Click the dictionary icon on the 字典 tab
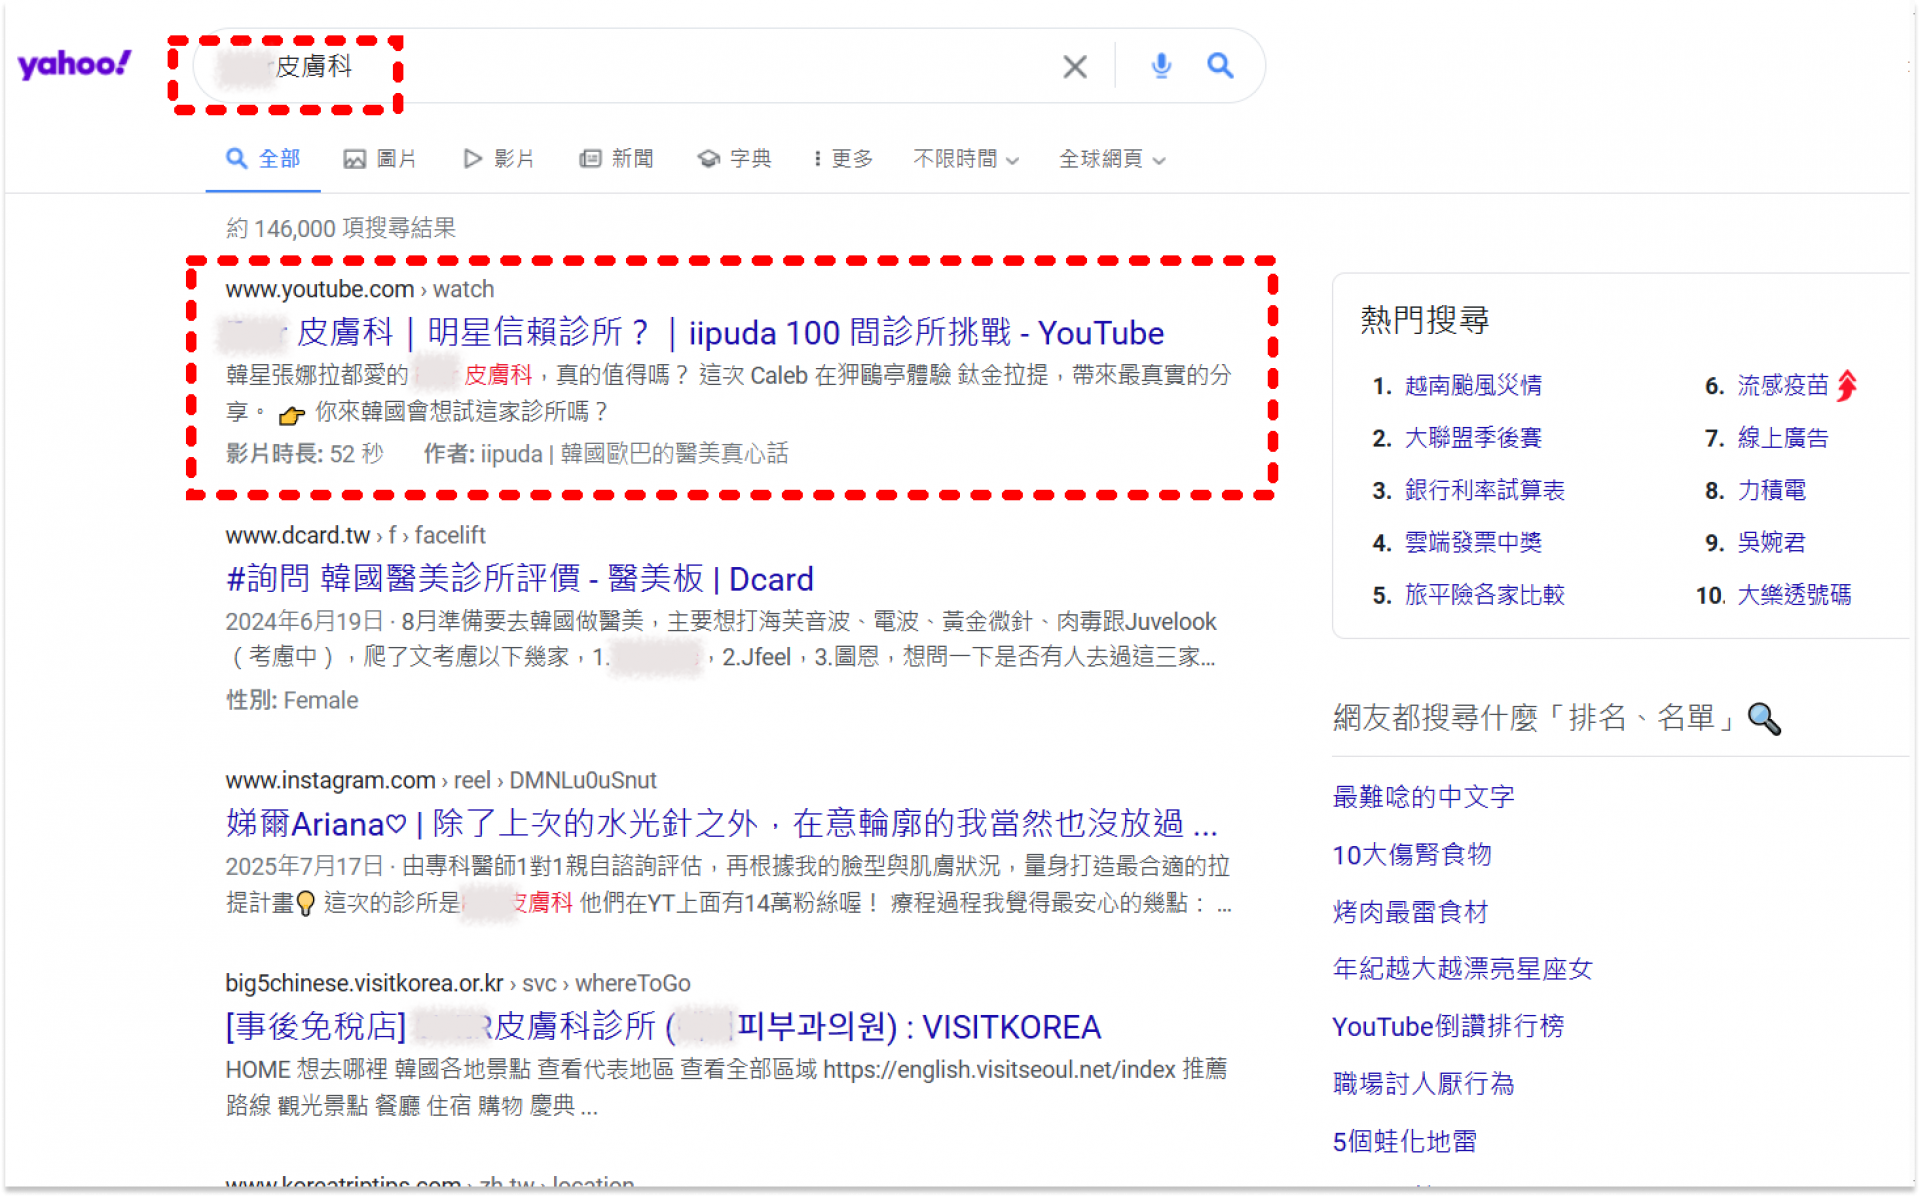Screen dimensions: 1920x1197 click(708, 158)
